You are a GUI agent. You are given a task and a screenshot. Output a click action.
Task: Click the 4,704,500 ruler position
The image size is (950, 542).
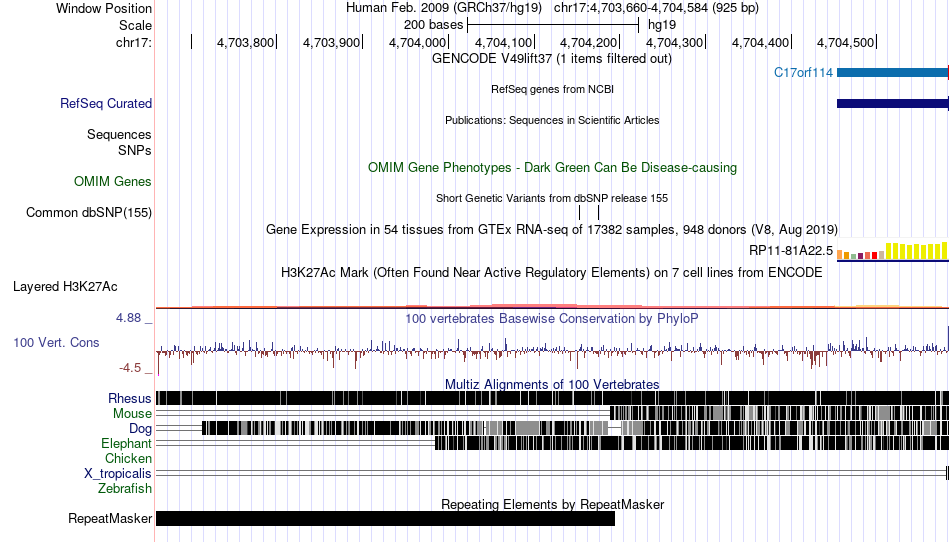(846, 42)
